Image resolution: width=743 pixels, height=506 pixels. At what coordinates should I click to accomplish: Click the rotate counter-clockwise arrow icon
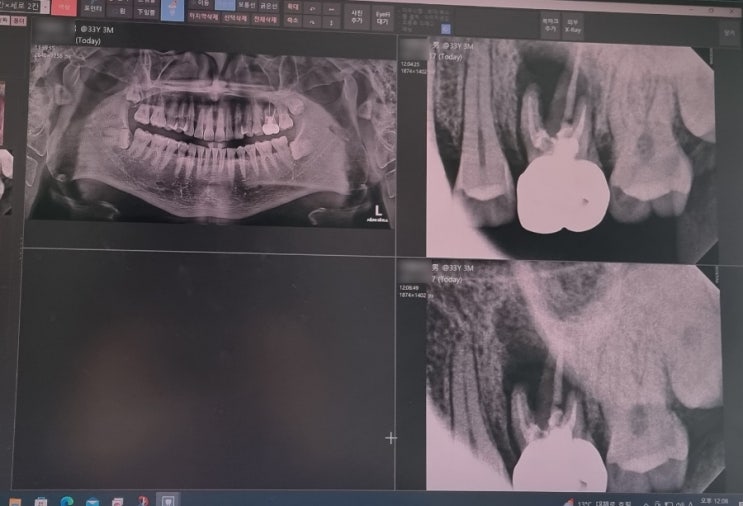[312, 9]
